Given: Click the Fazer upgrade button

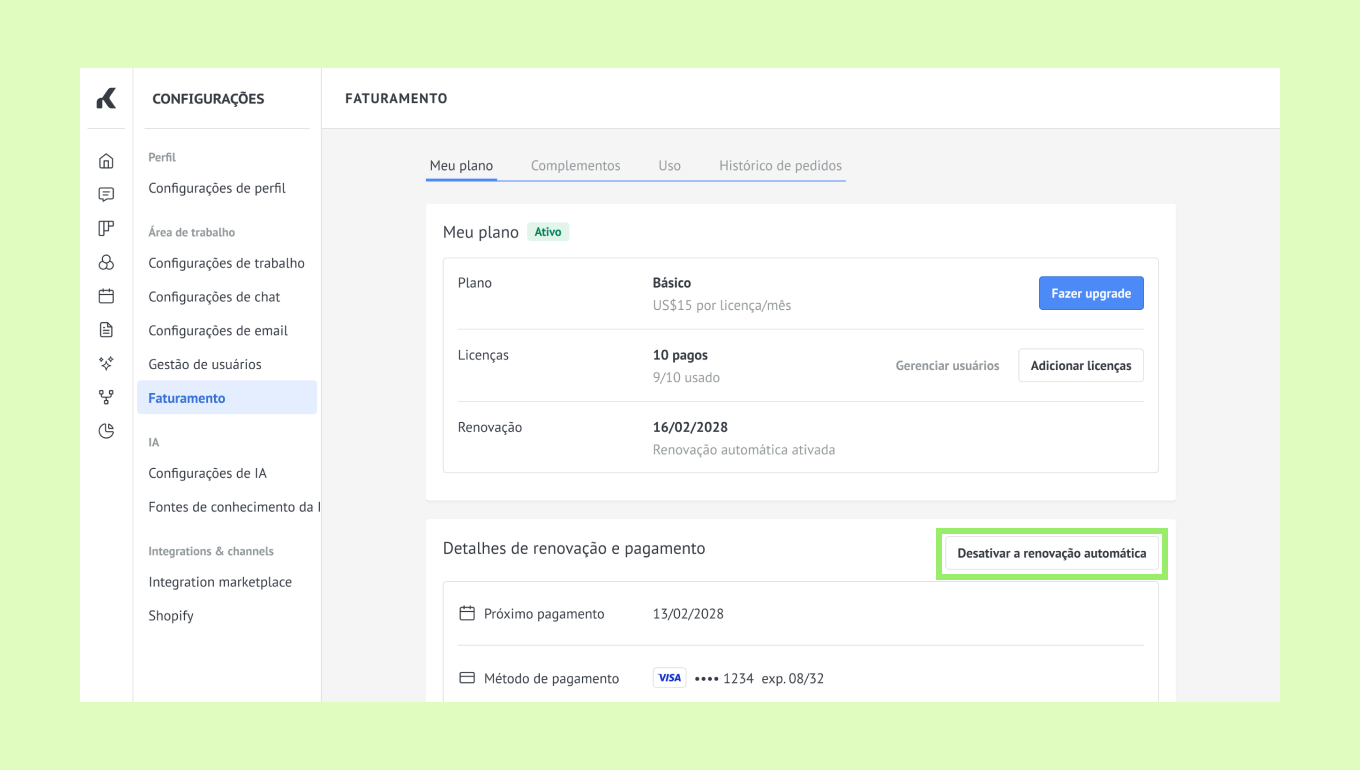Looking at the screenshot, I should [1091, 294].
